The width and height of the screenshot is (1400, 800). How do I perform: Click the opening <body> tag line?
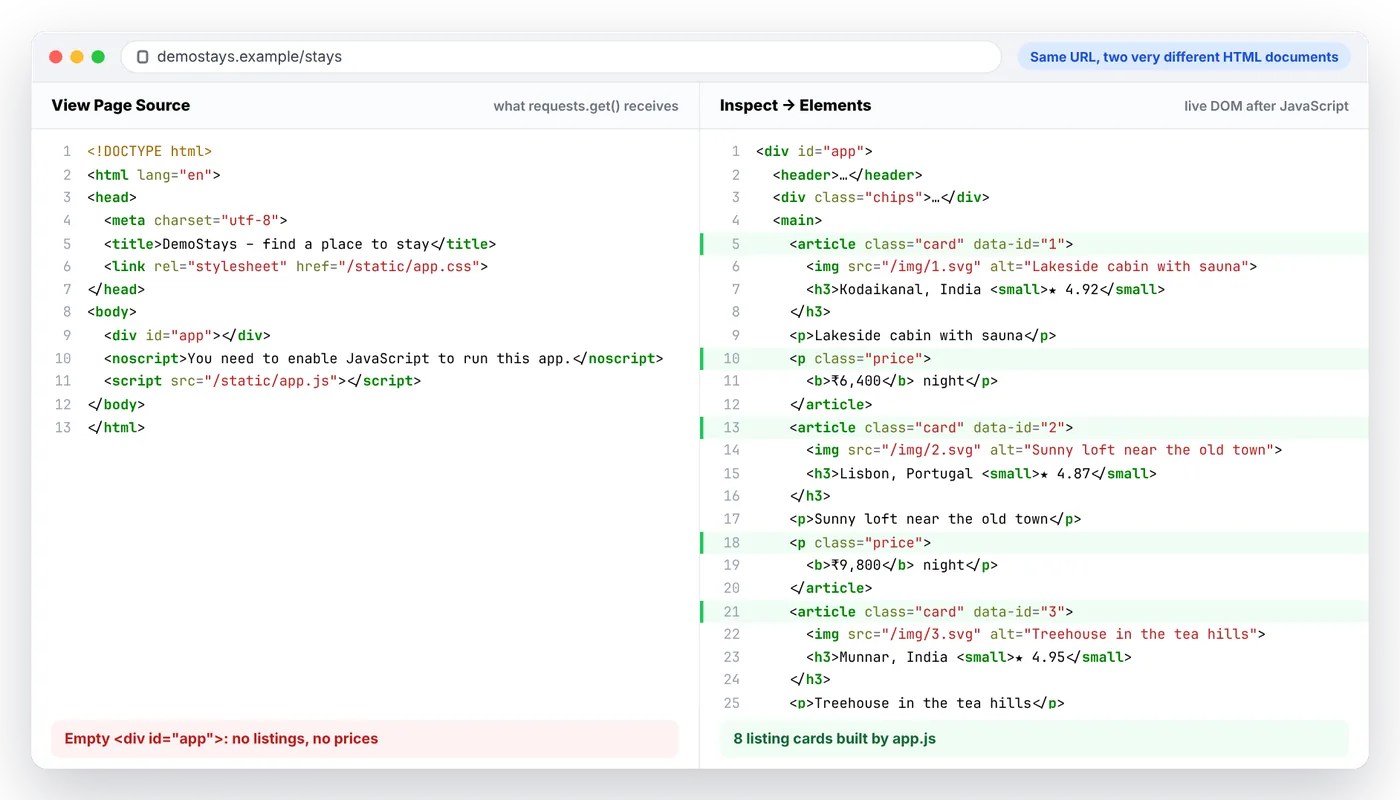[x=112, y=312]
